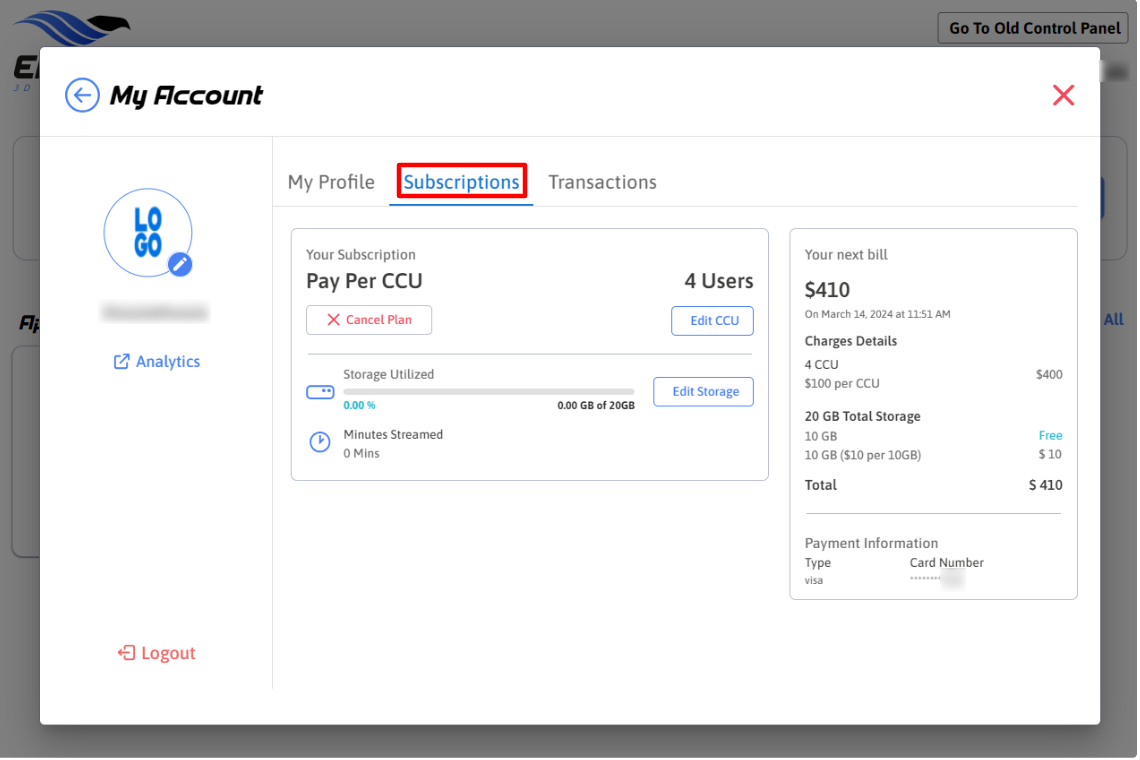Click the logout door icon

127,653
